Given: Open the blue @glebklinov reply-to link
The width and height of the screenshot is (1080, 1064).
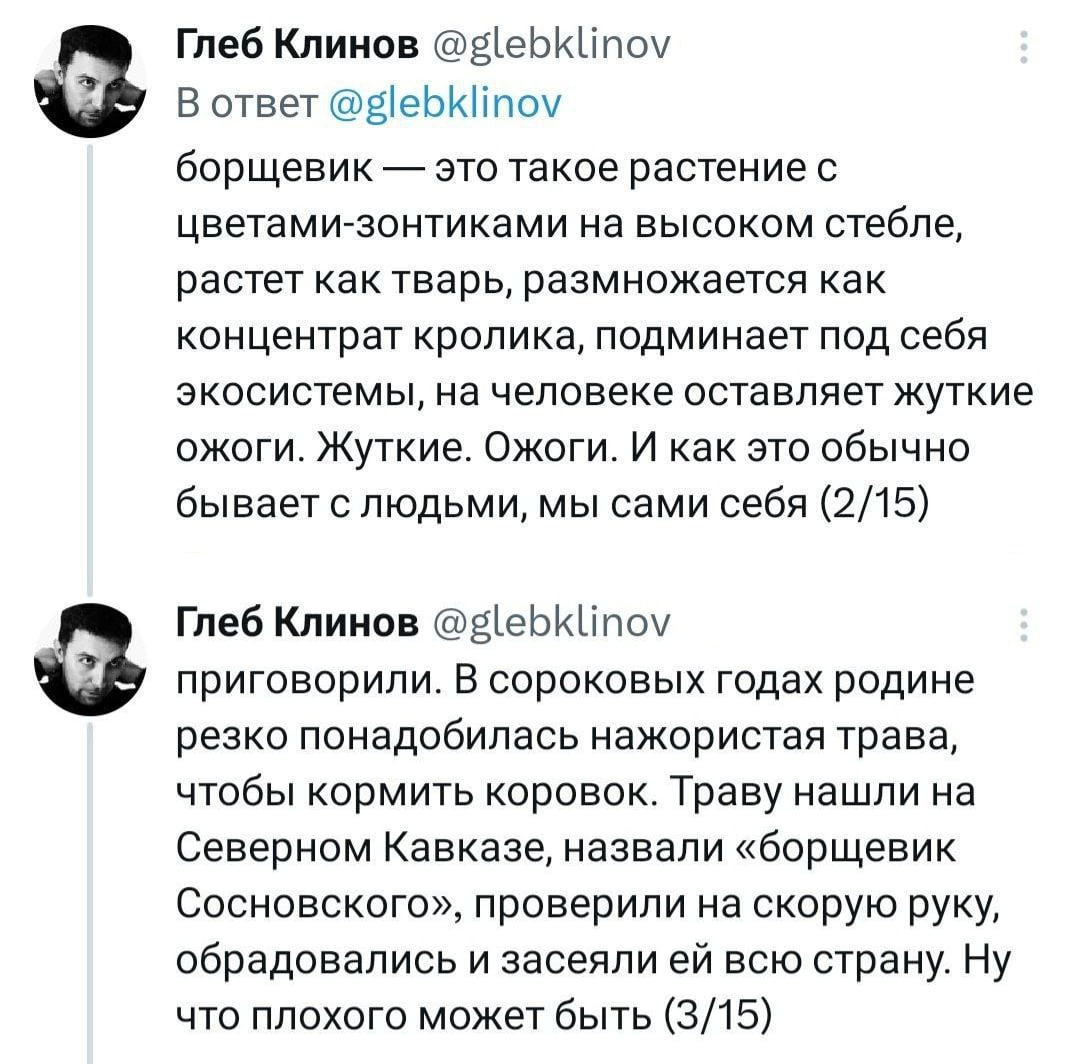Looking at the screenshot, I should tap(446, 103).
